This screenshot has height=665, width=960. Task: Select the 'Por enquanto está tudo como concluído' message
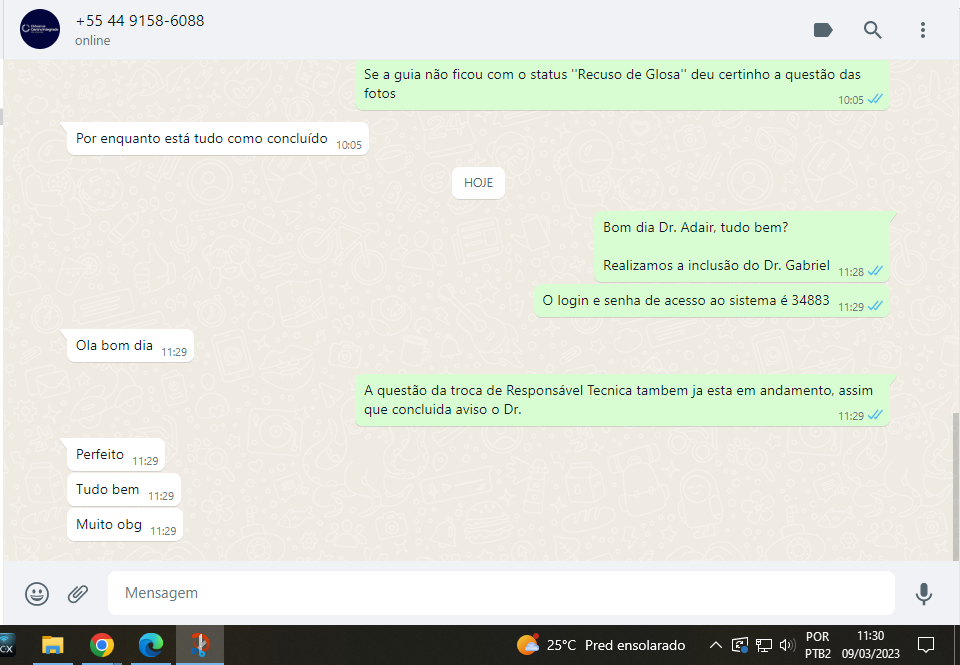[217, 138]
